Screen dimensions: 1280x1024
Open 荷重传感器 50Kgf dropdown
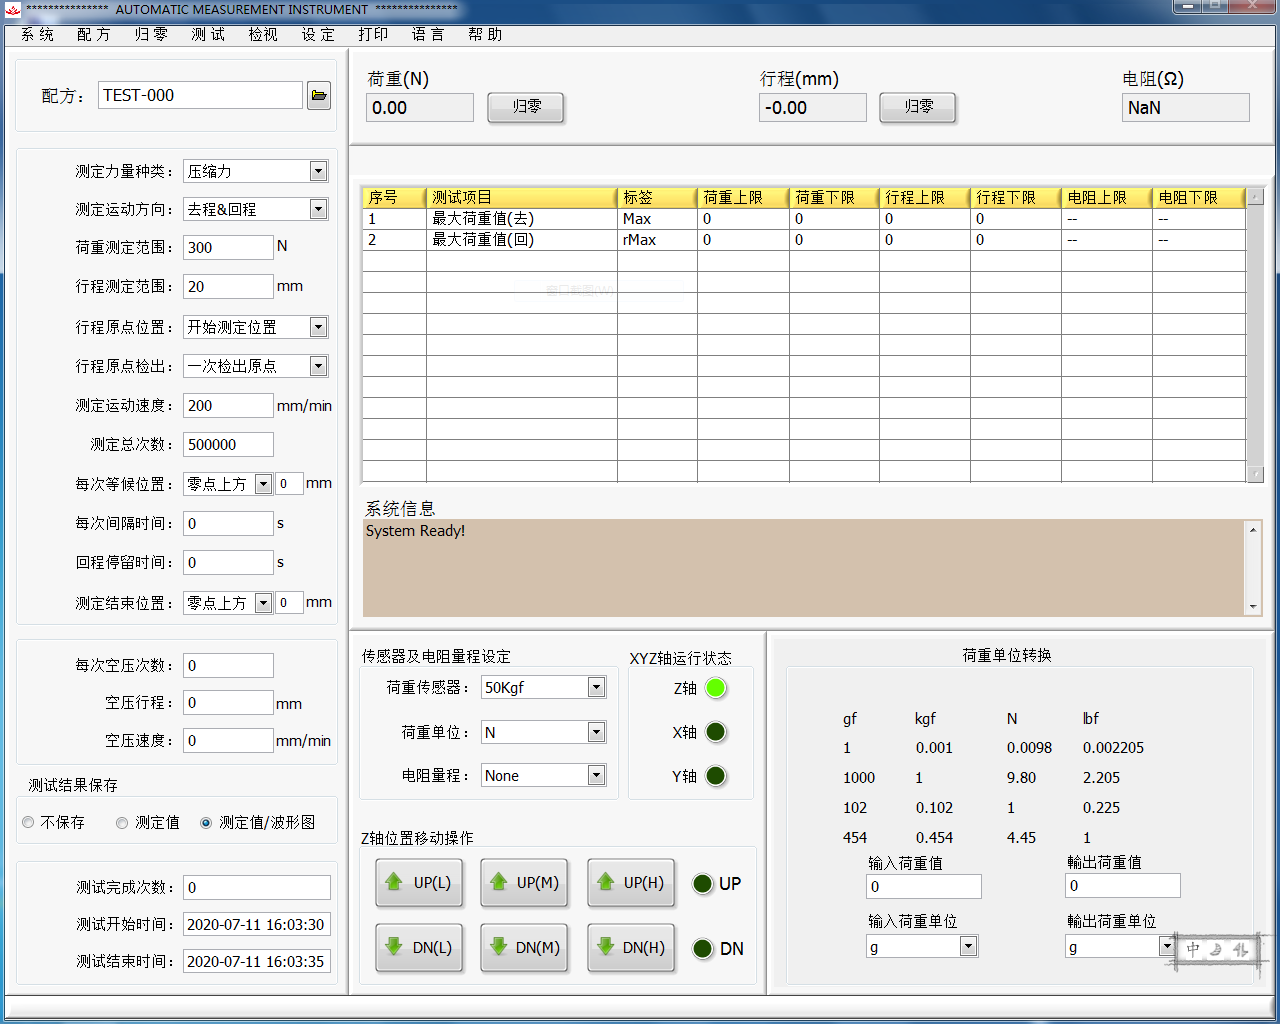pyautogui.click(x=596, y=687)
